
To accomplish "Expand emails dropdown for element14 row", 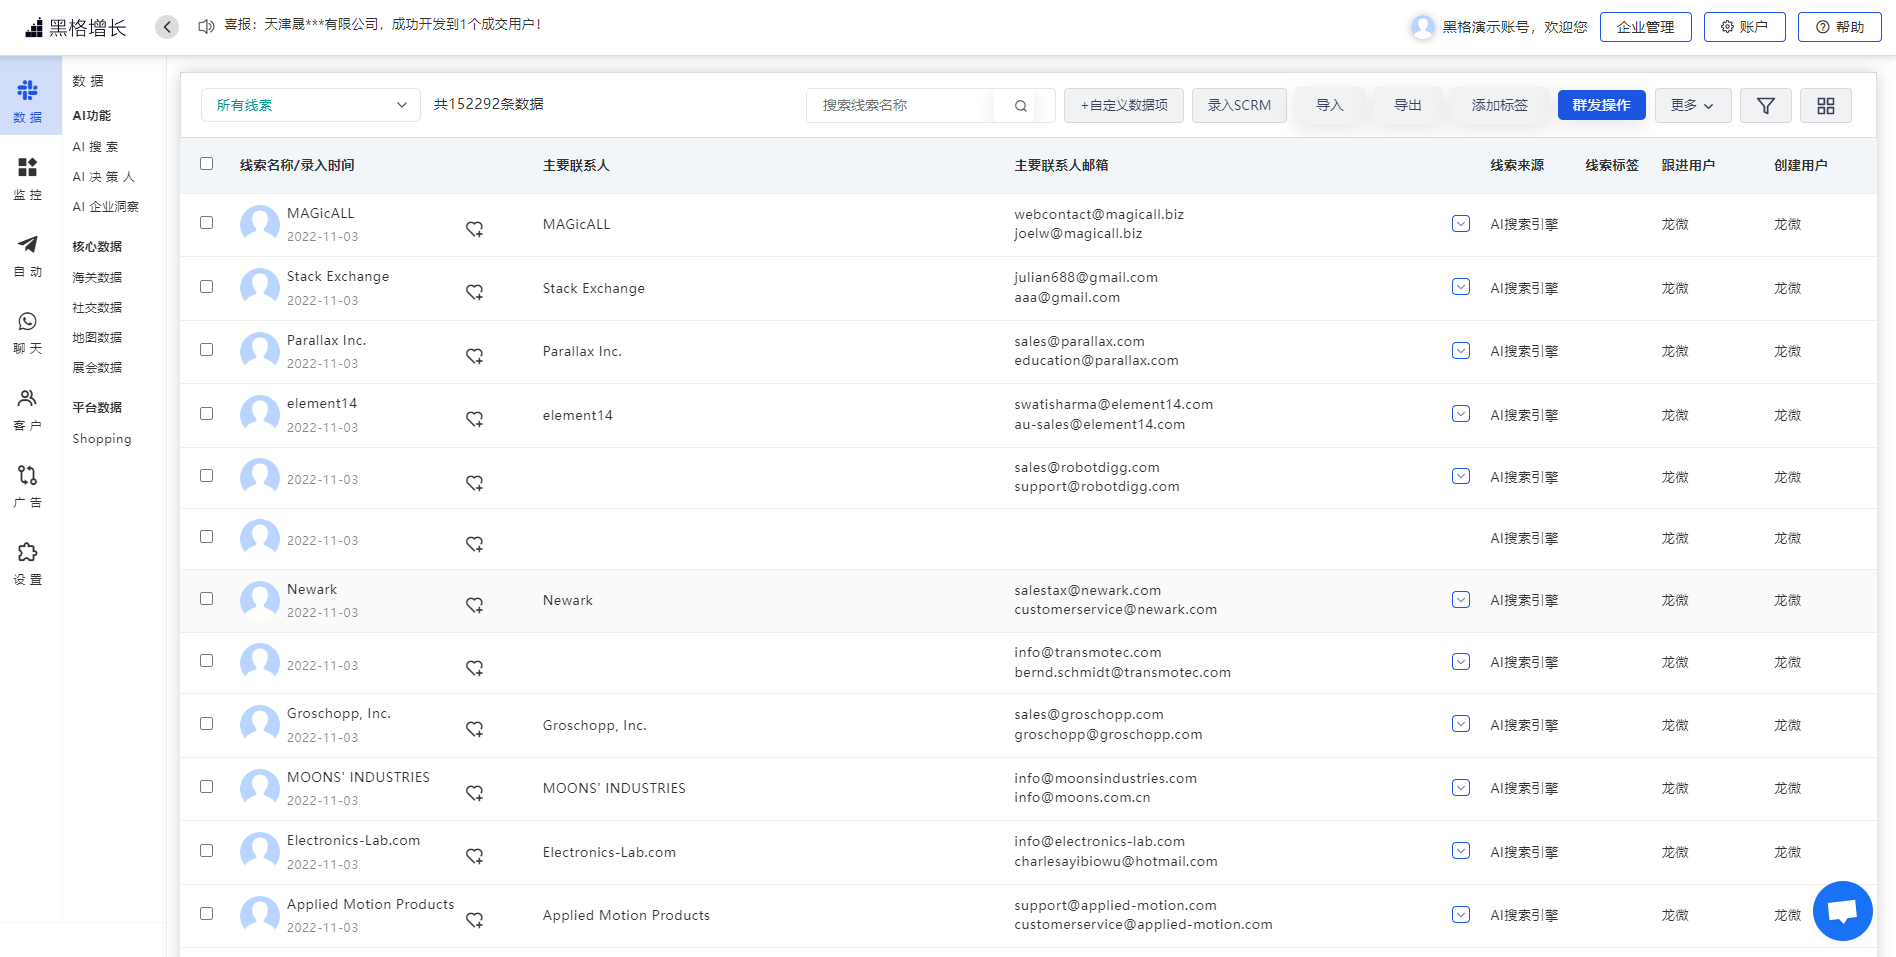I will pyautogui.click(x=1461, y=414).
